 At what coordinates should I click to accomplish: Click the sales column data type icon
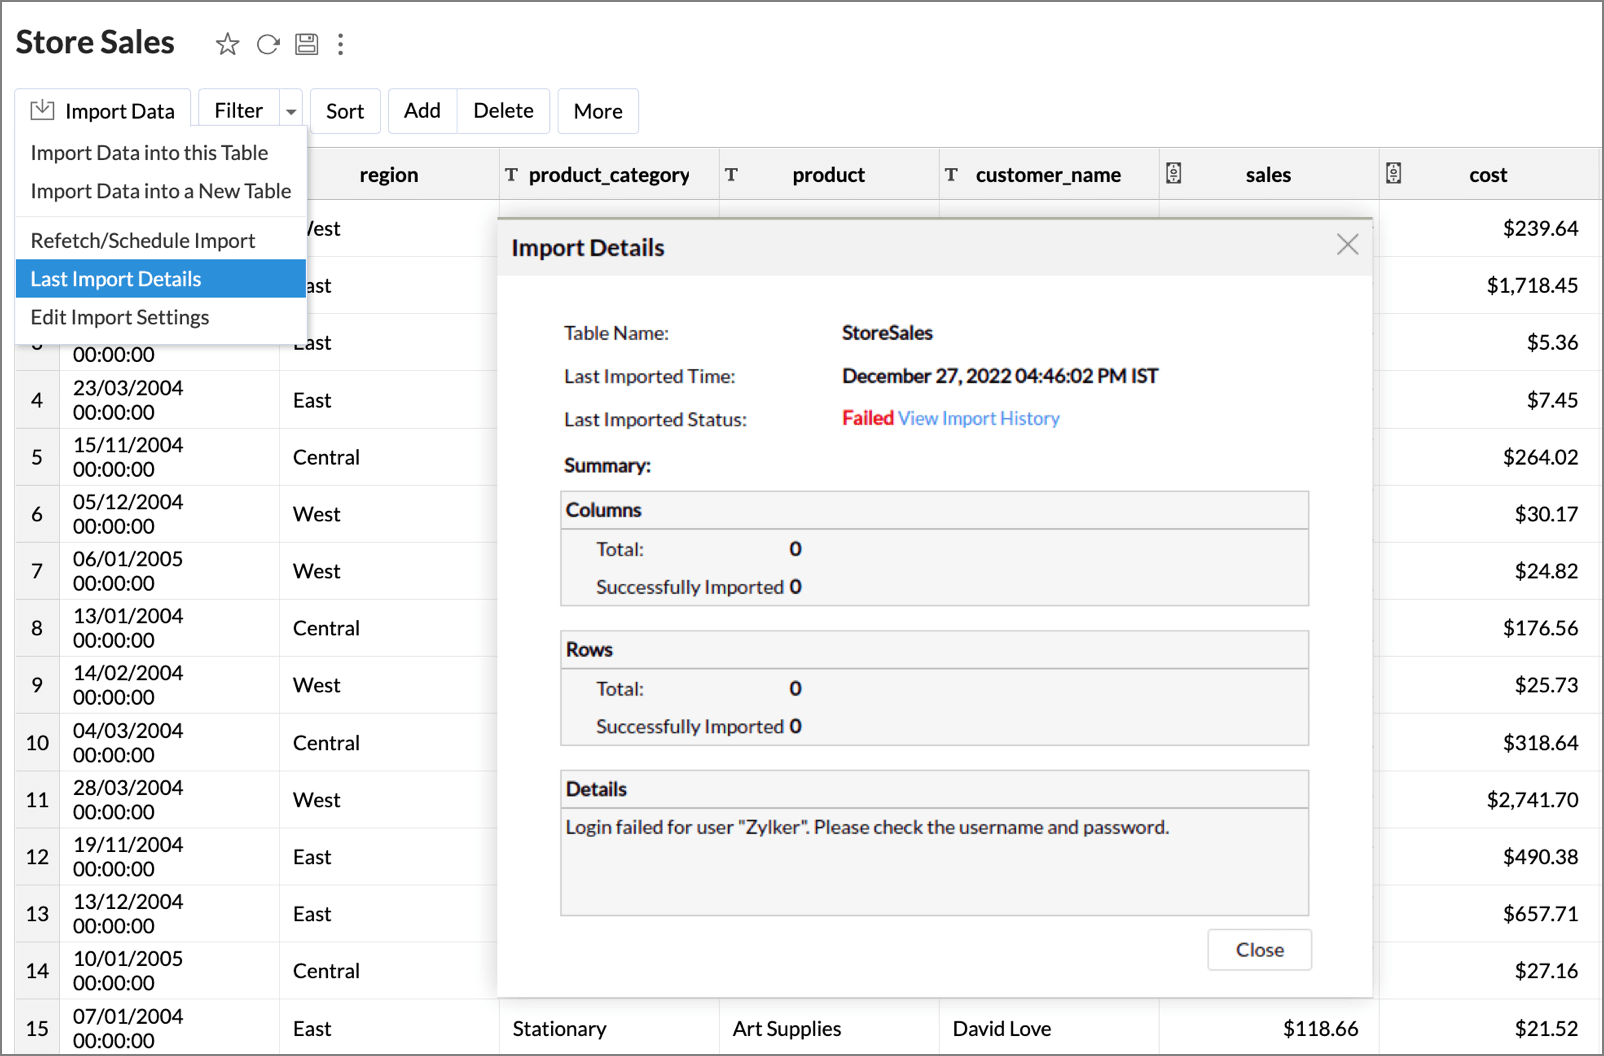pos(1174,174)
